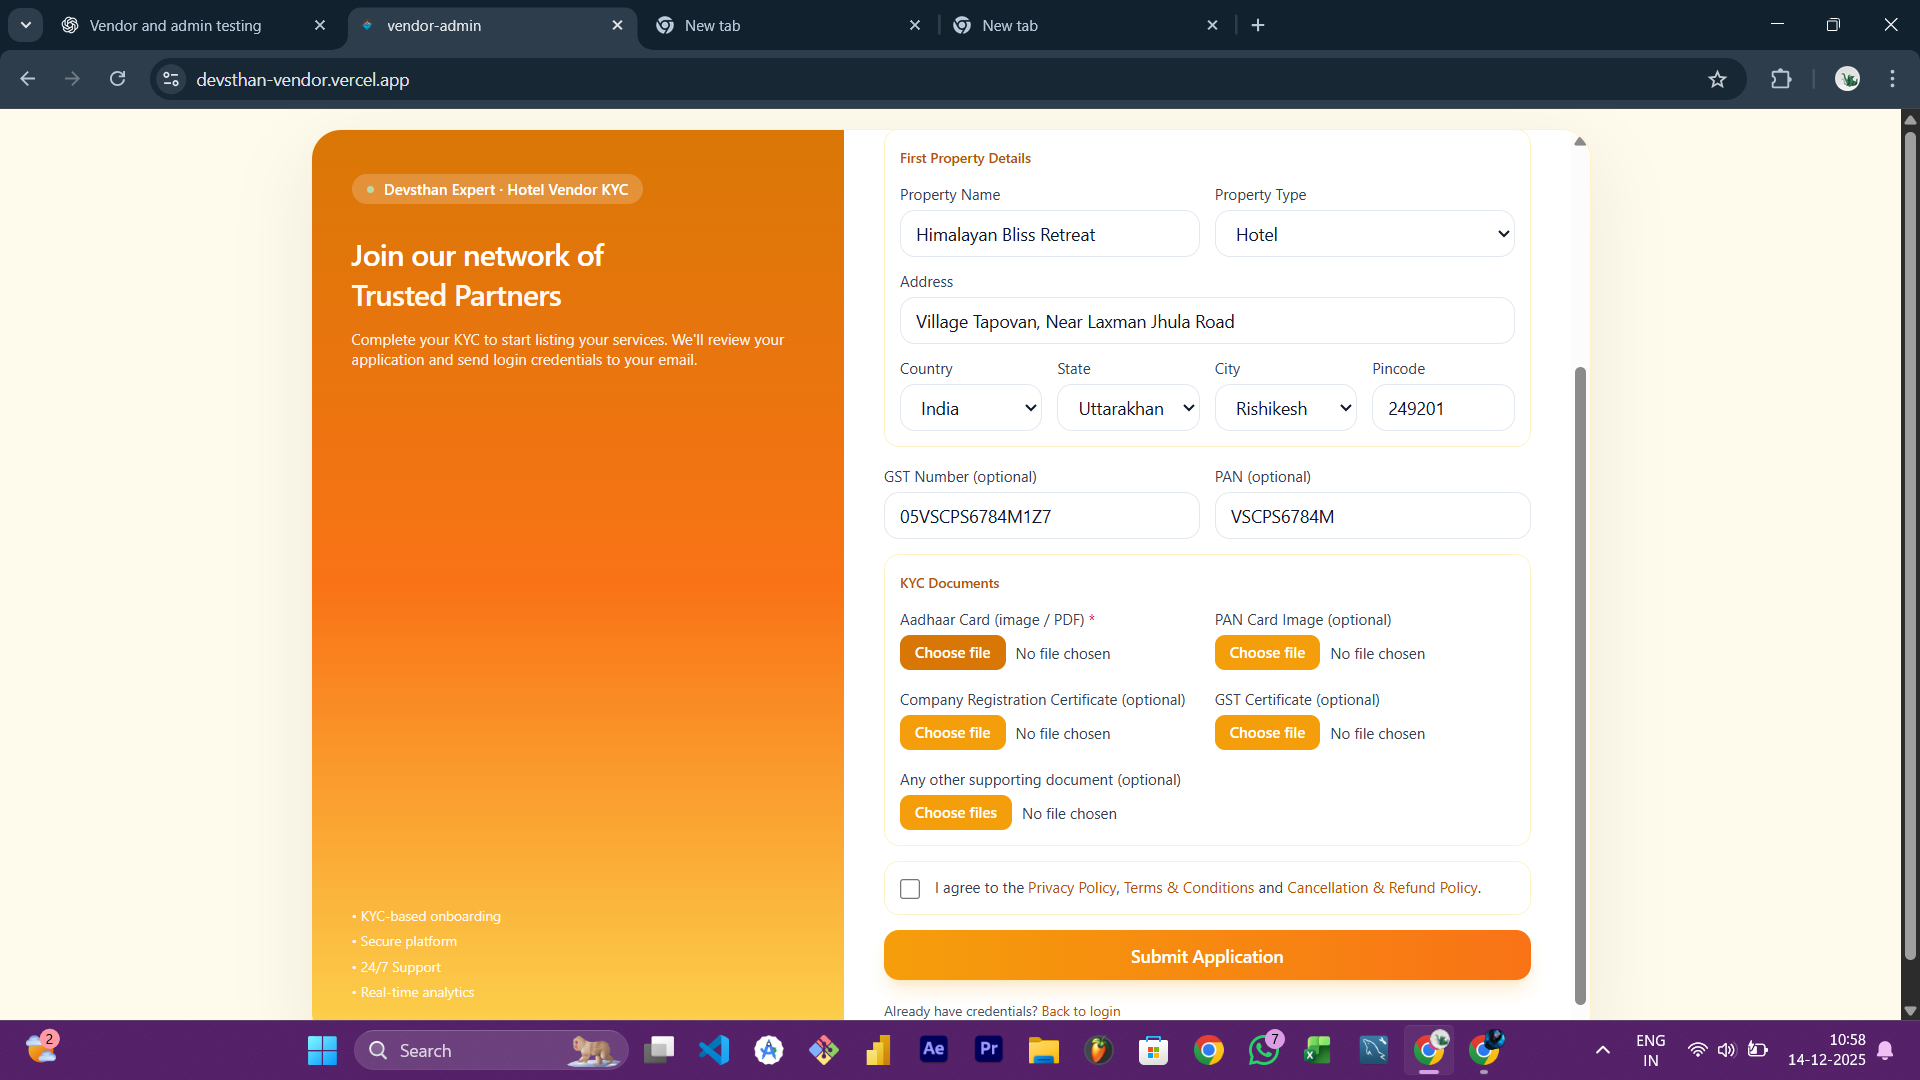Open Chrome's three-dot menu

pos(1892,80)
